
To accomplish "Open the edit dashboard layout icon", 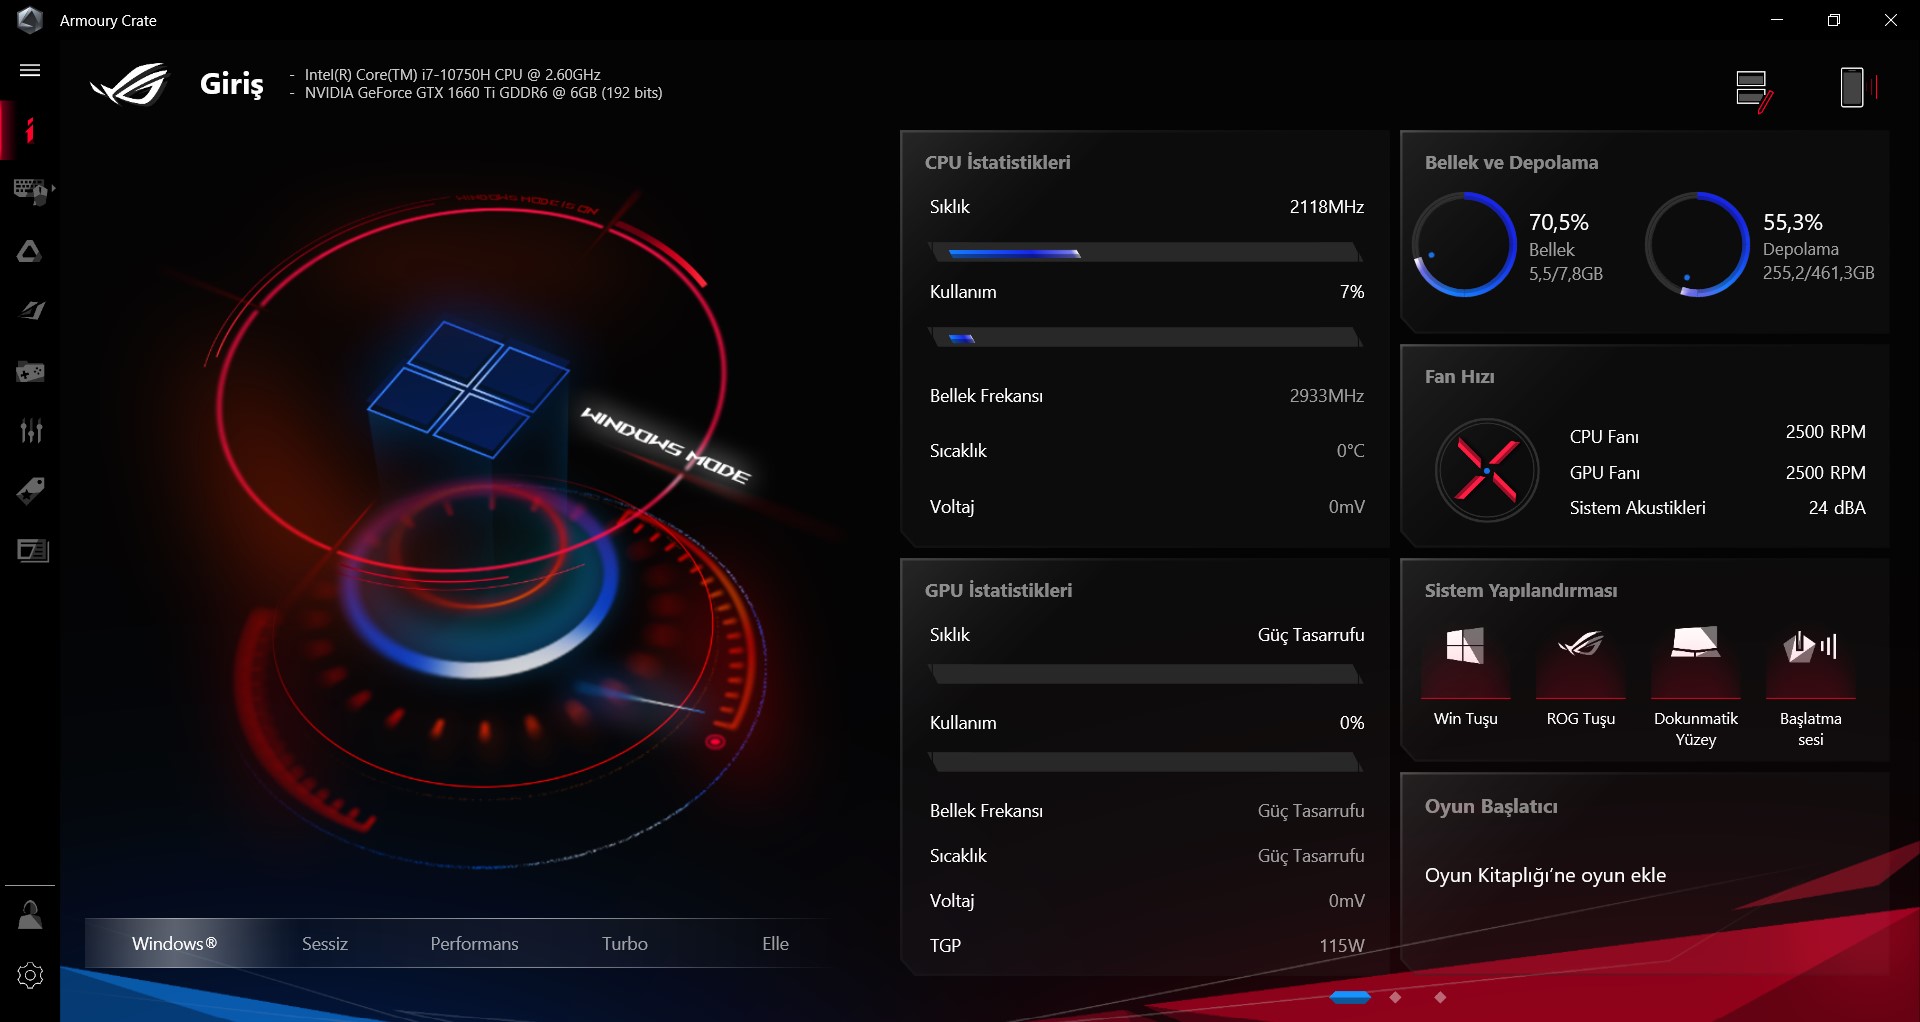I will point(1753,90).
